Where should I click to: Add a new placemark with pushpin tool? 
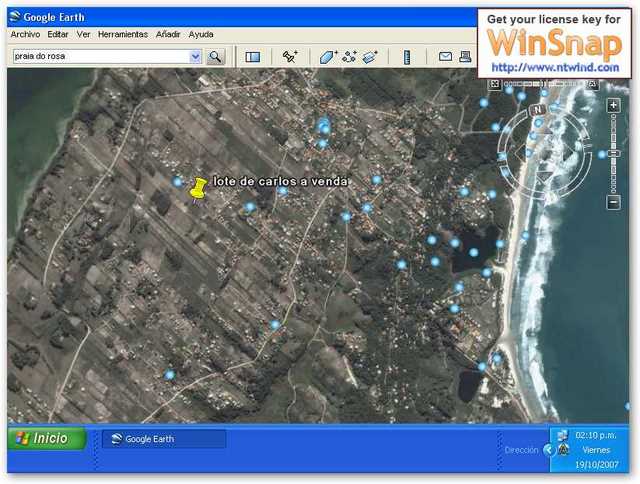coord(290,57)
